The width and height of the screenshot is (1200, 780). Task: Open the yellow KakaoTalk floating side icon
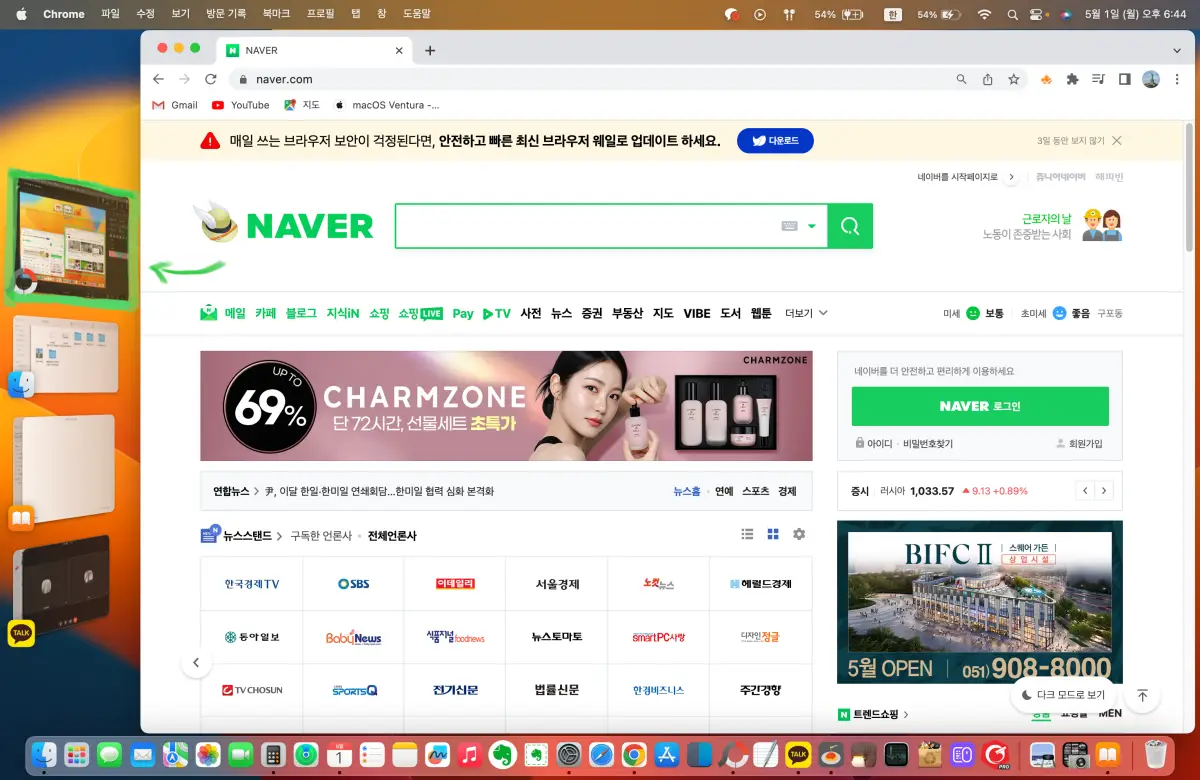pos(22,632)
